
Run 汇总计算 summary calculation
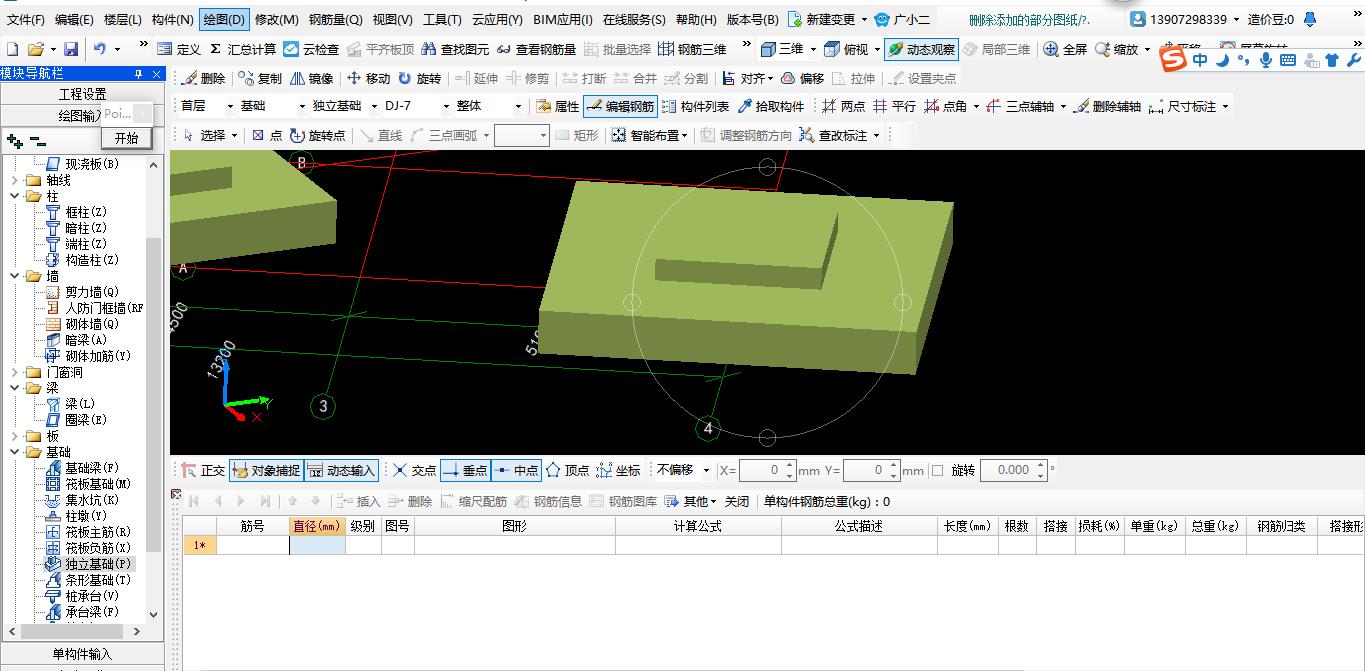click(x=243, y=49)
